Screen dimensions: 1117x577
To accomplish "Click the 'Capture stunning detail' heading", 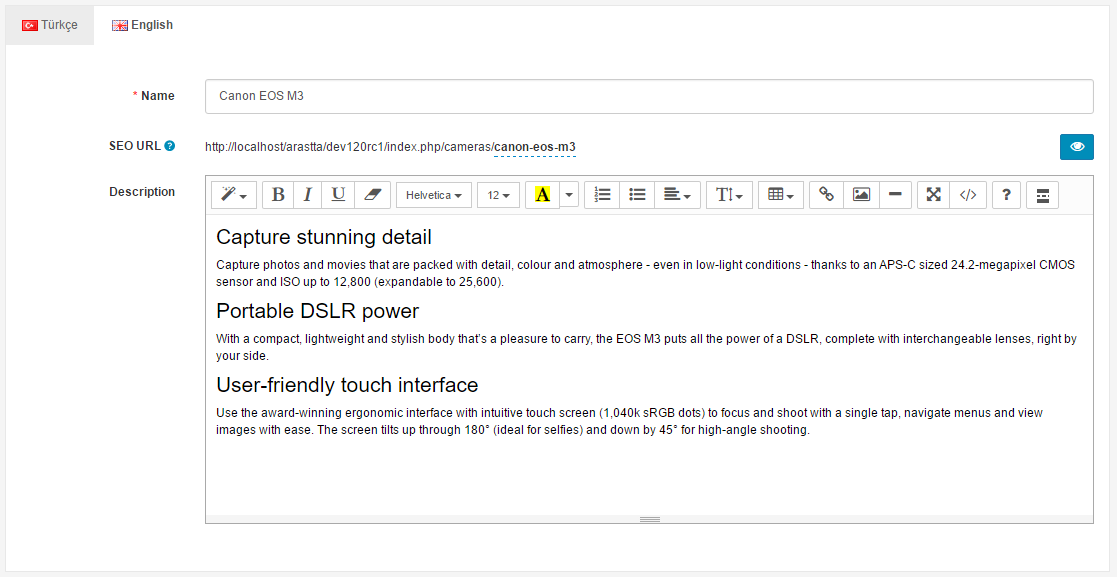I will (x=324, y=237).
